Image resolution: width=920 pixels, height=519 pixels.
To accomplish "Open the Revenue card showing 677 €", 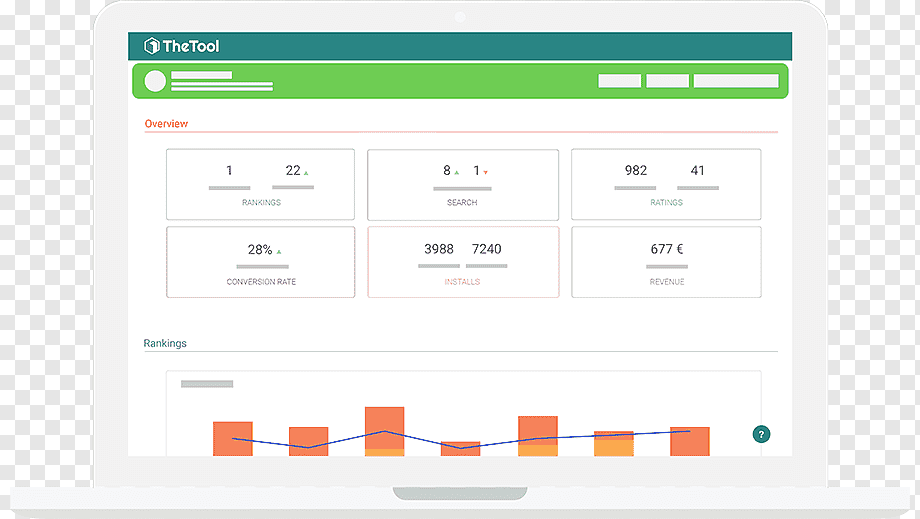I will 666,262.
